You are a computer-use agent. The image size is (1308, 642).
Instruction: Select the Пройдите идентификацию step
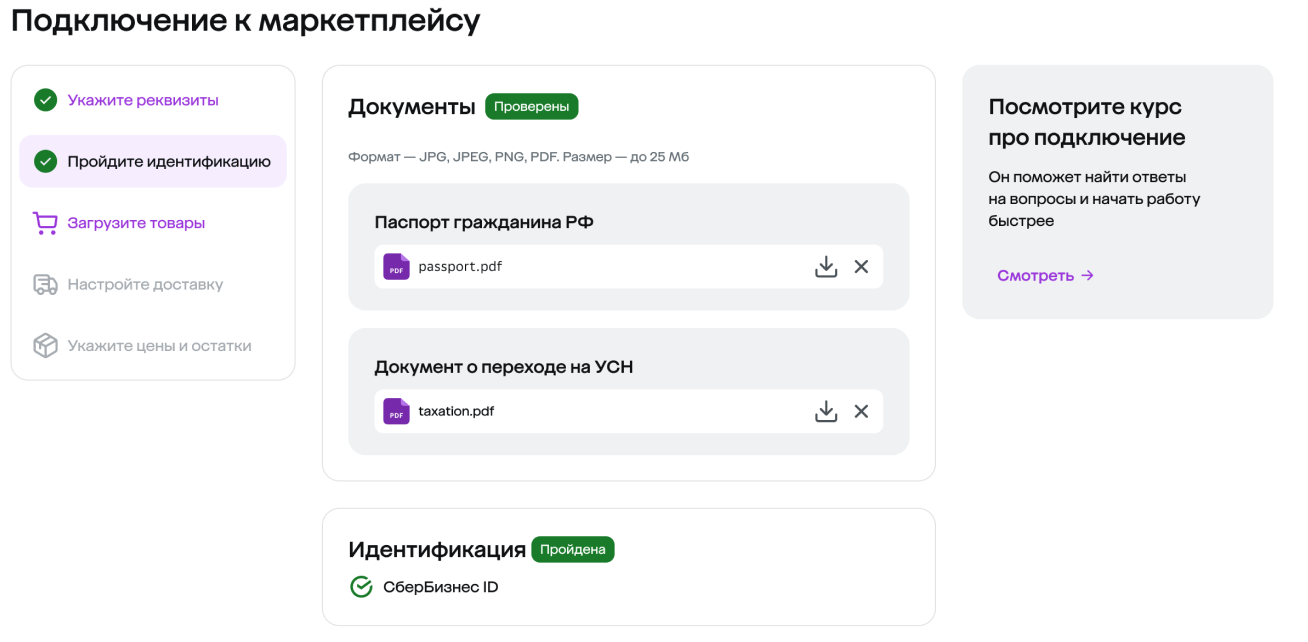click(169, 161)
